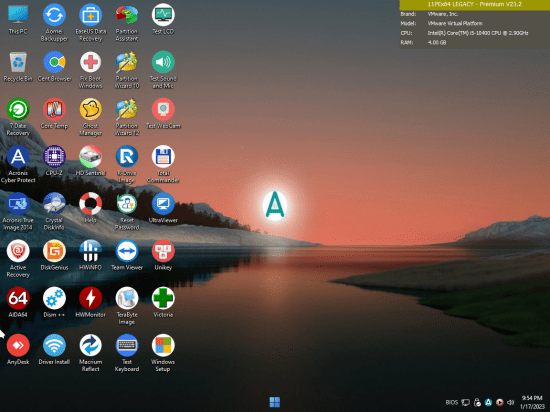Viewport: 550px width, 412px height.
Task: Open Partition Wizard 10
Action: pos(127,70)
